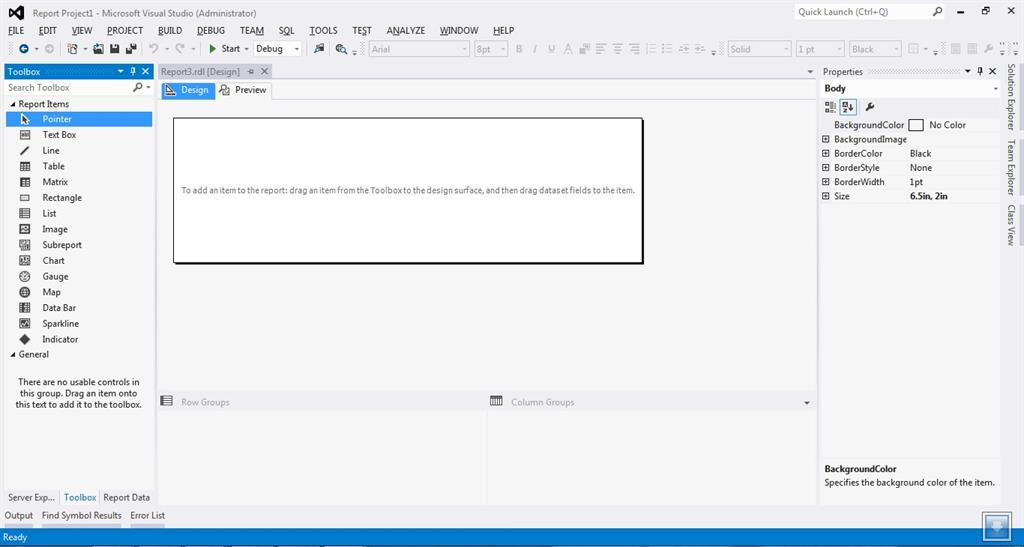The height and width of the screenshot is (547, 1024).
Task: Click the Categorized view icon in Properties
Action: tap(830, 106)
